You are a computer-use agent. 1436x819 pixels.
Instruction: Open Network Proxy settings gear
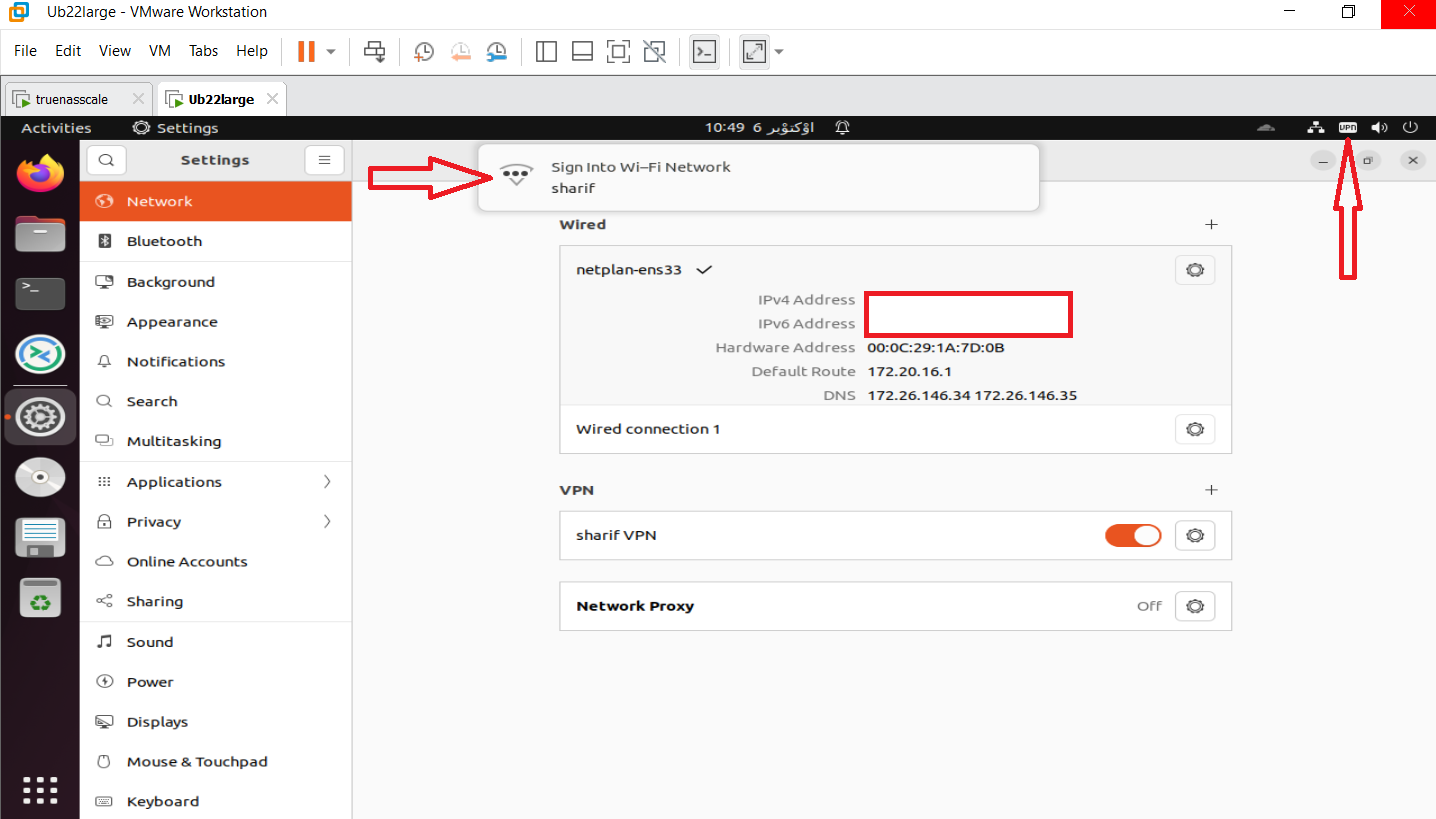point(1194,606)
